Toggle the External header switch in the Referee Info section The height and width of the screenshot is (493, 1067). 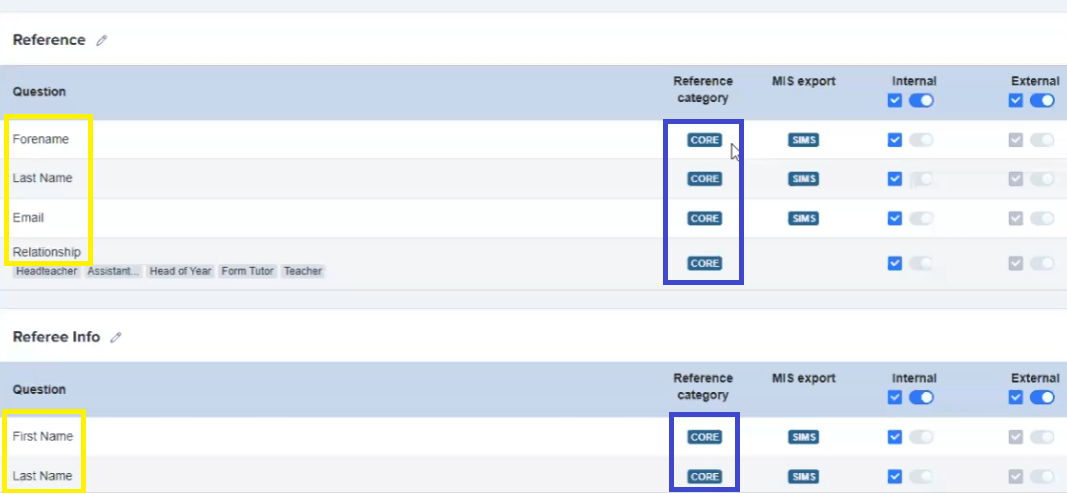[x=1042, y=397]
